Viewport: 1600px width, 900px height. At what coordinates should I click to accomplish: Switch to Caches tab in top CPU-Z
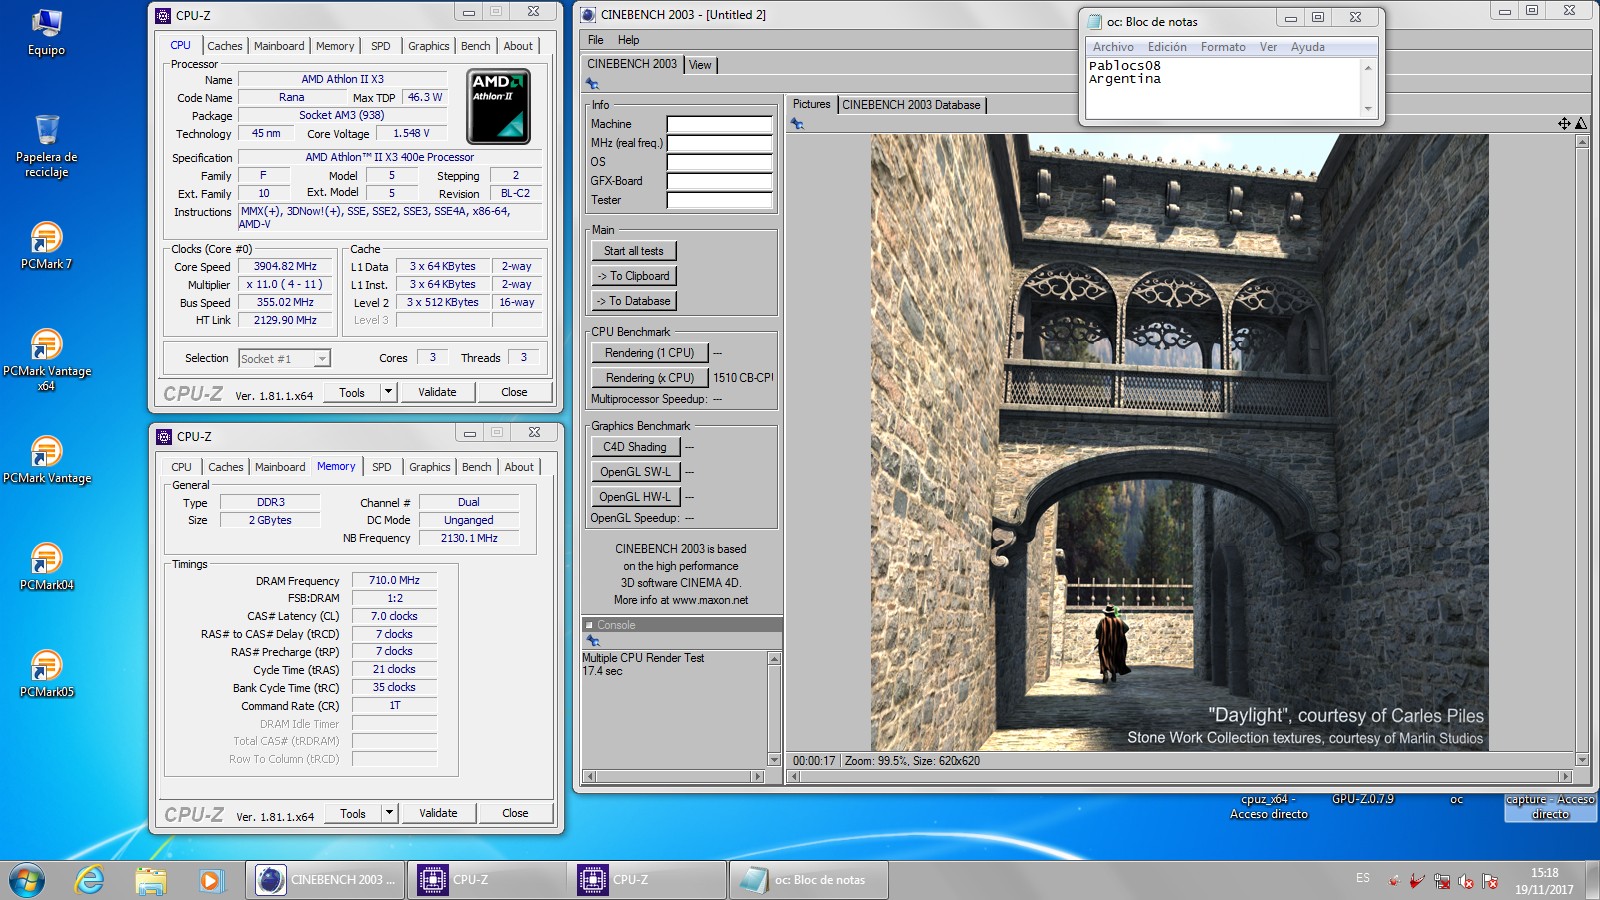click(225, 46)
